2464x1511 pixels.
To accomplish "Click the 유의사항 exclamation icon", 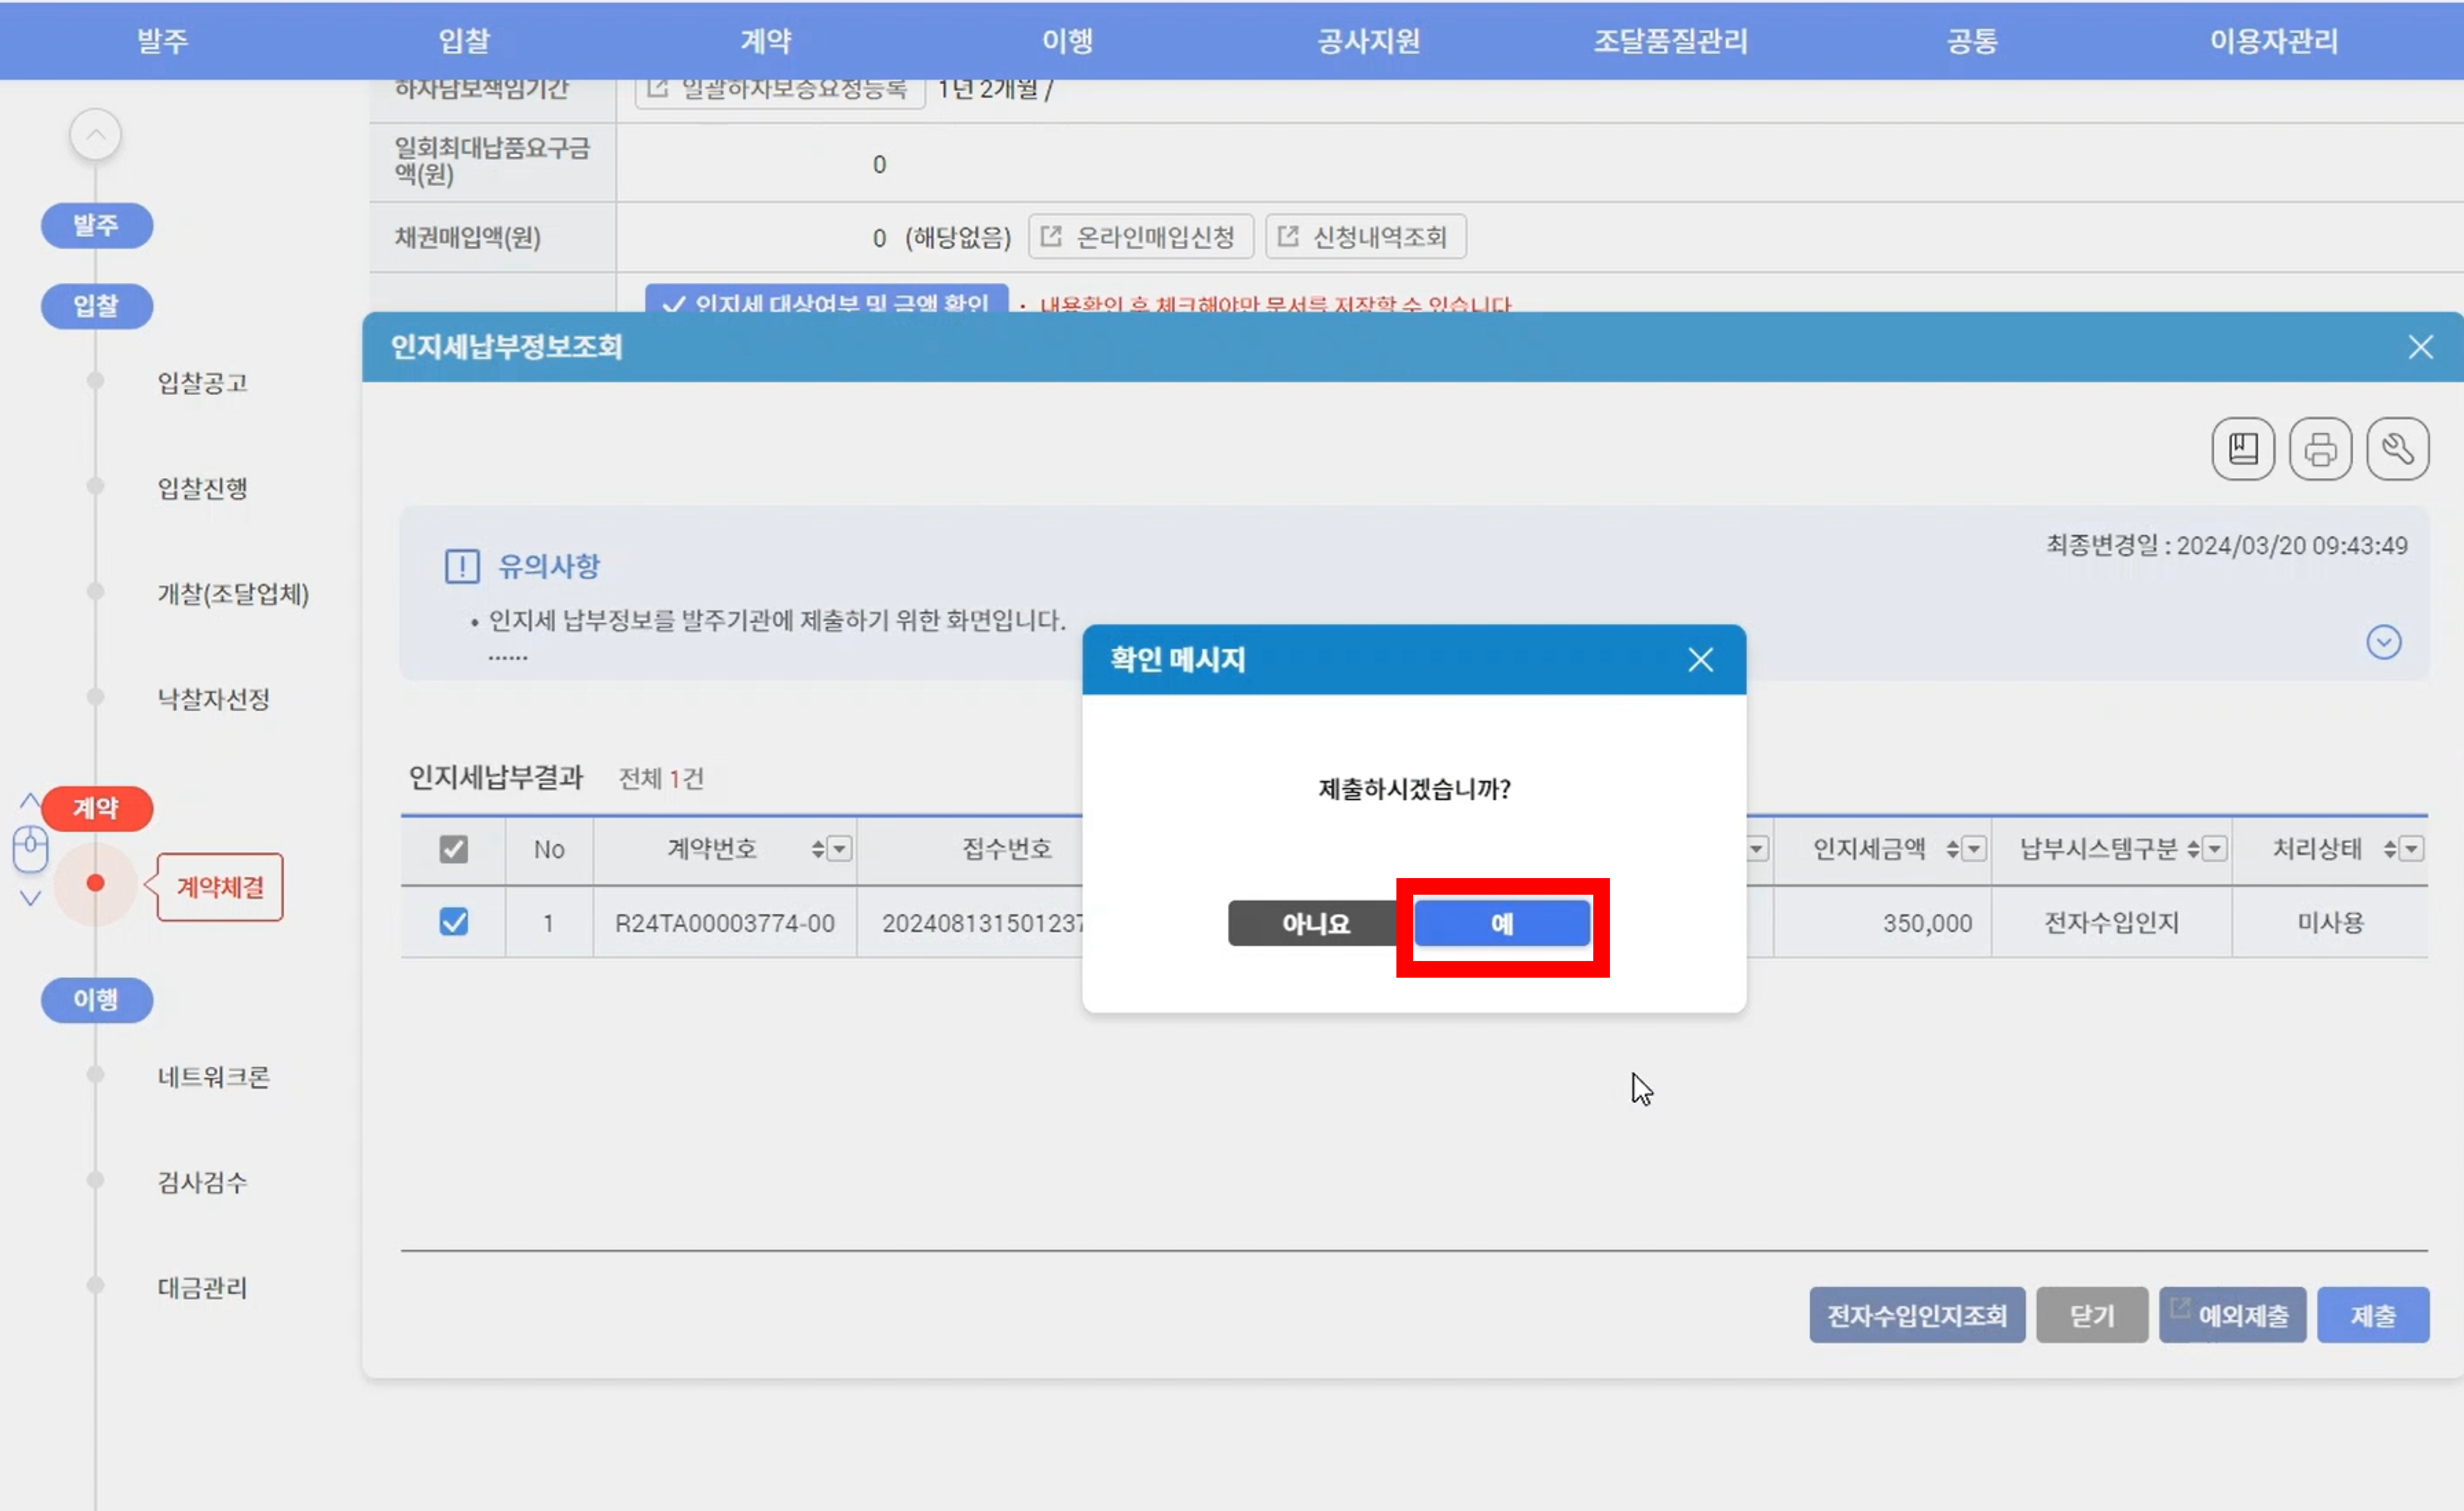I will [x=462, y=566].
